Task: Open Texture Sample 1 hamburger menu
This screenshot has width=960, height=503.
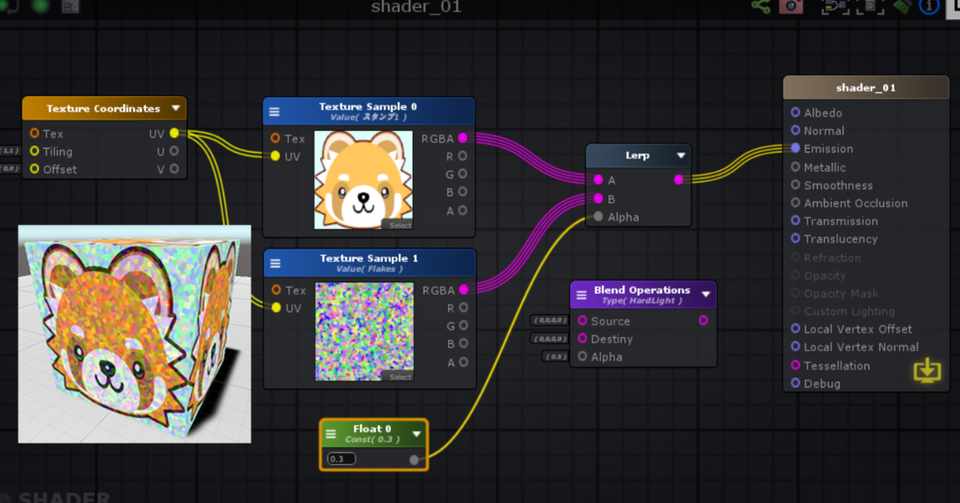Action: [x=275, y=264]
